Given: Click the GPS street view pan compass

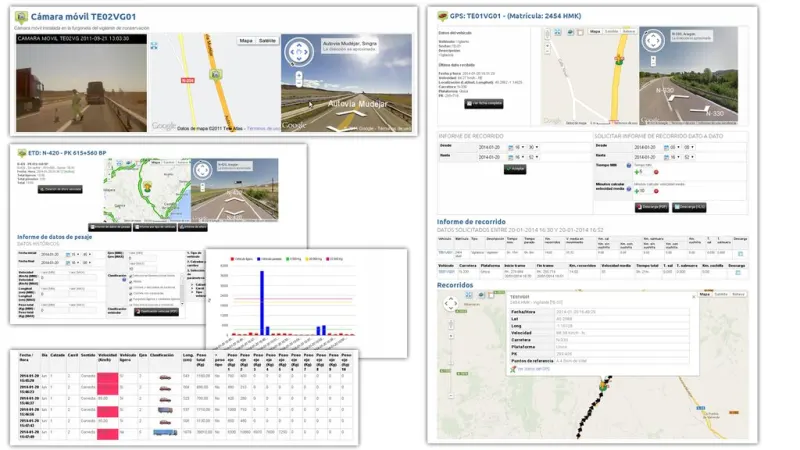Looking at the screenshot, I should click(653, 41).
